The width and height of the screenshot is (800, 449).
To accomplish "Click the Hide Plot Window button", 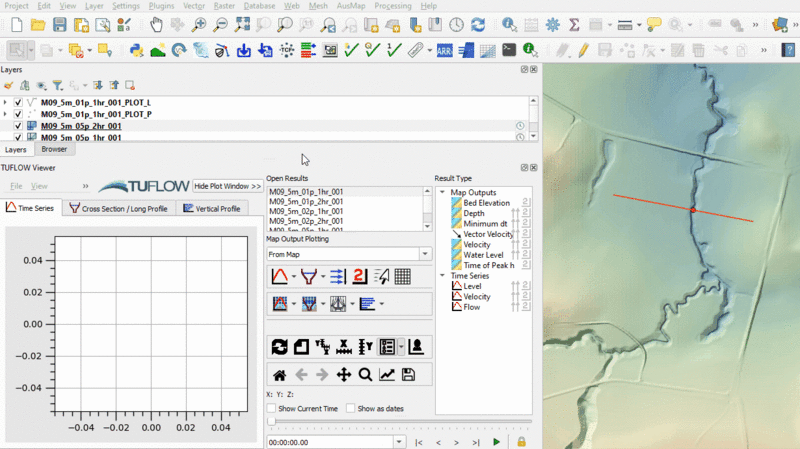I will [x=228, y=186].
